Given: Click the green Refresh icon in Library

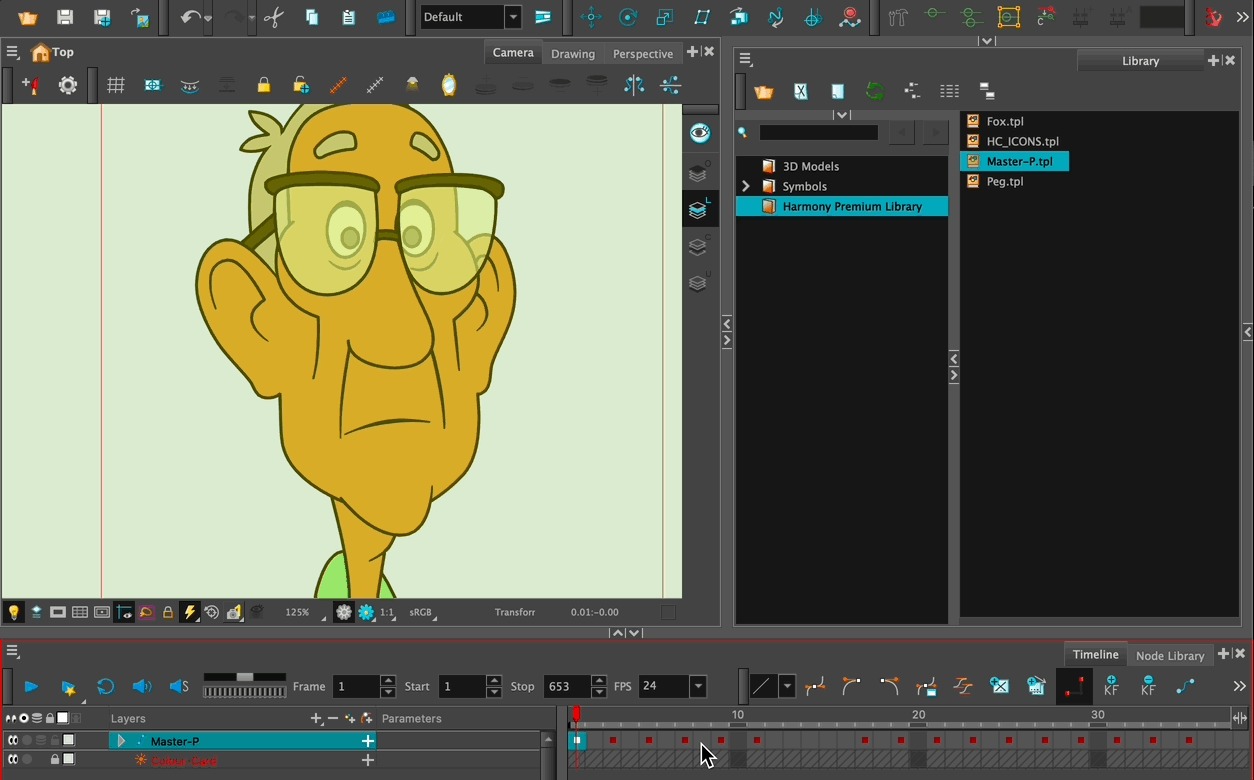Looking at the screenshot, I should coord(875,91).
